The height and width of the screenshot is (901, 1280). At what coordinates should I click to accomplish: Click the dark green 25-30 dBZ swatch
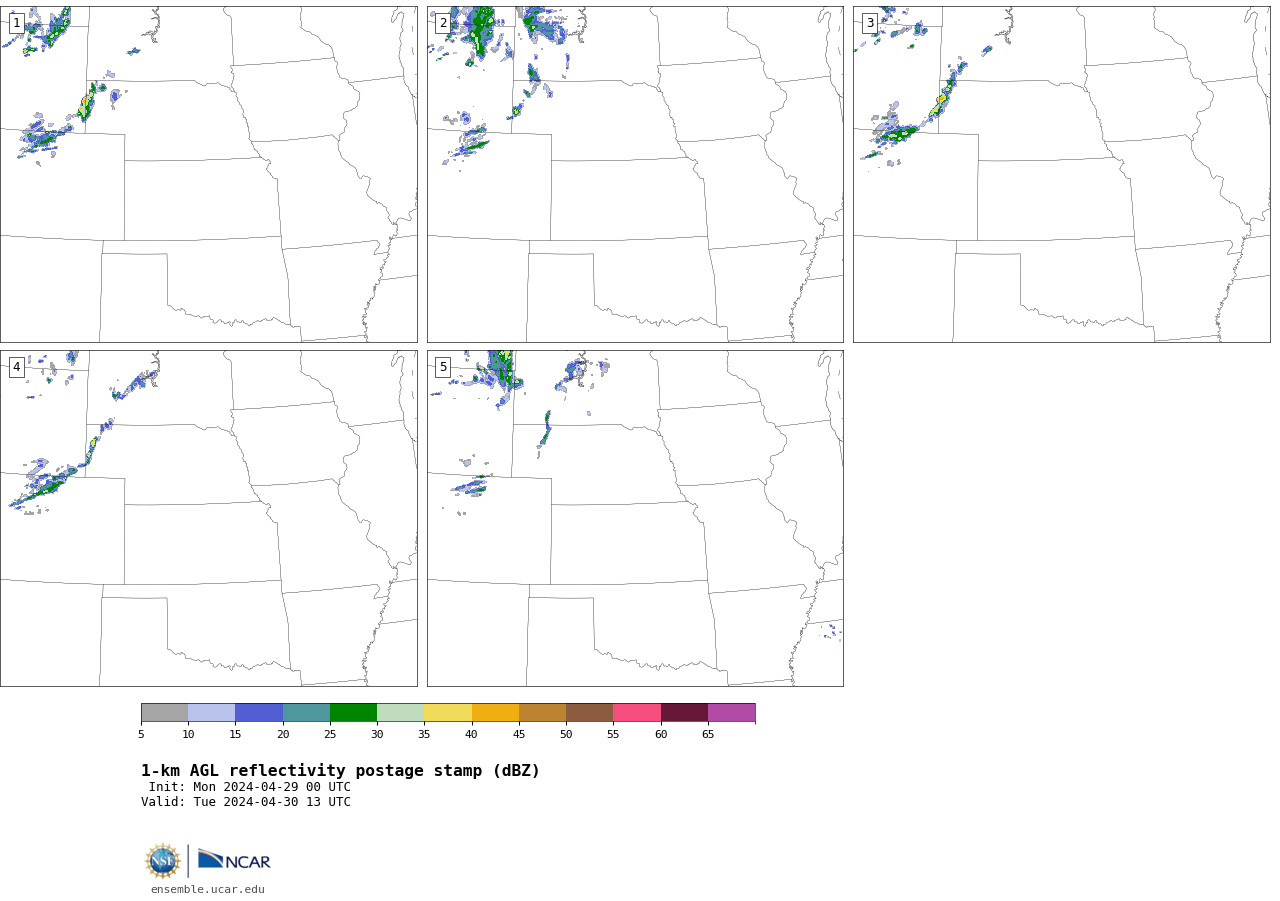[x=353, y=713]
